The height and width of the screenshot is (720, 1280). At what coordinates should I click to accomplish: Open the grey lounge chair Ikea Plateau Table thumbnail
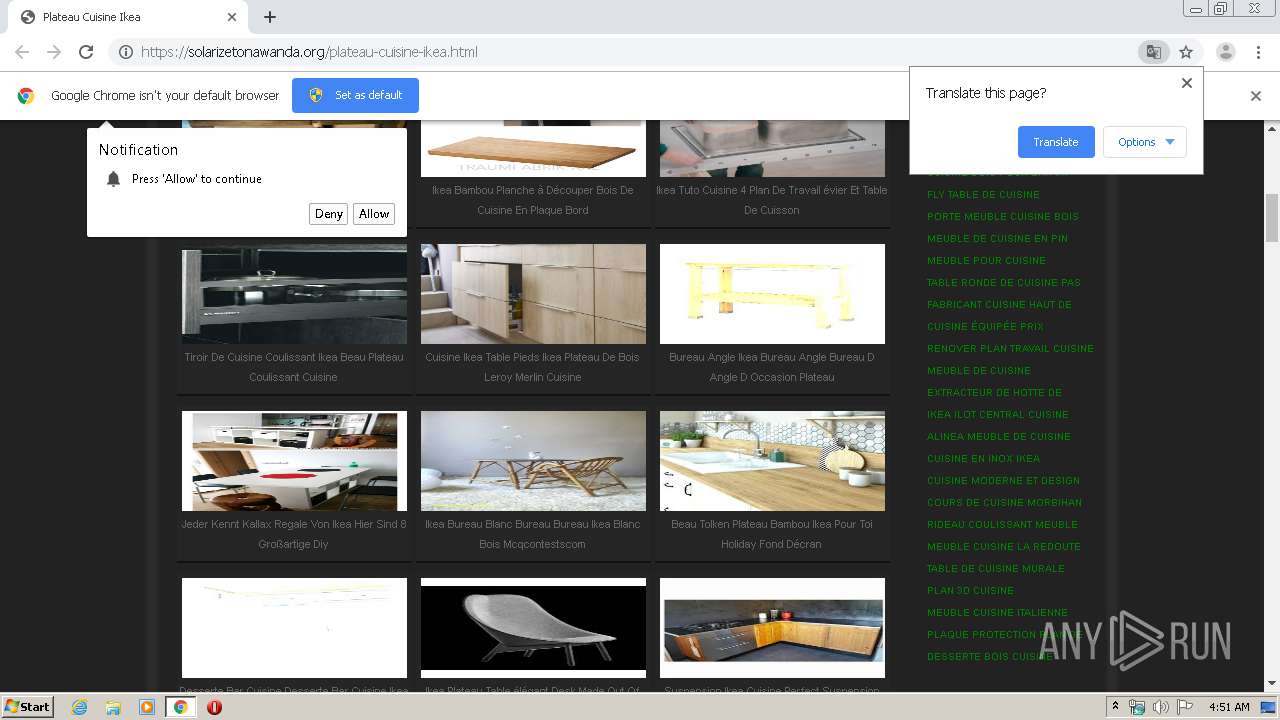point(533,628)
